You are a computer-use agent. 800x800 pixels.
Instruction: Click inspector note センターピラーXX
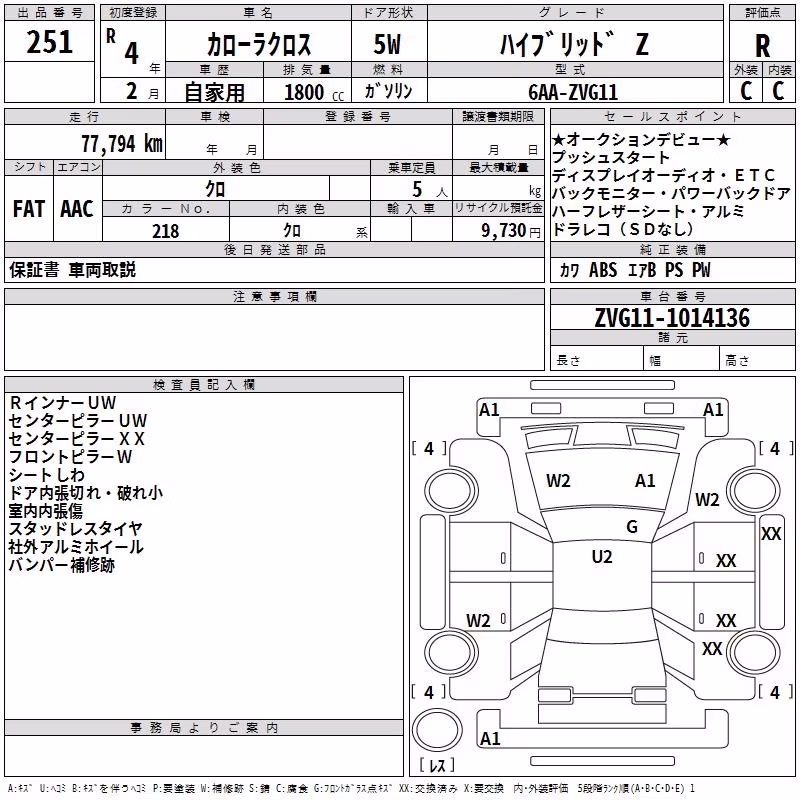[x=77, y=439]
